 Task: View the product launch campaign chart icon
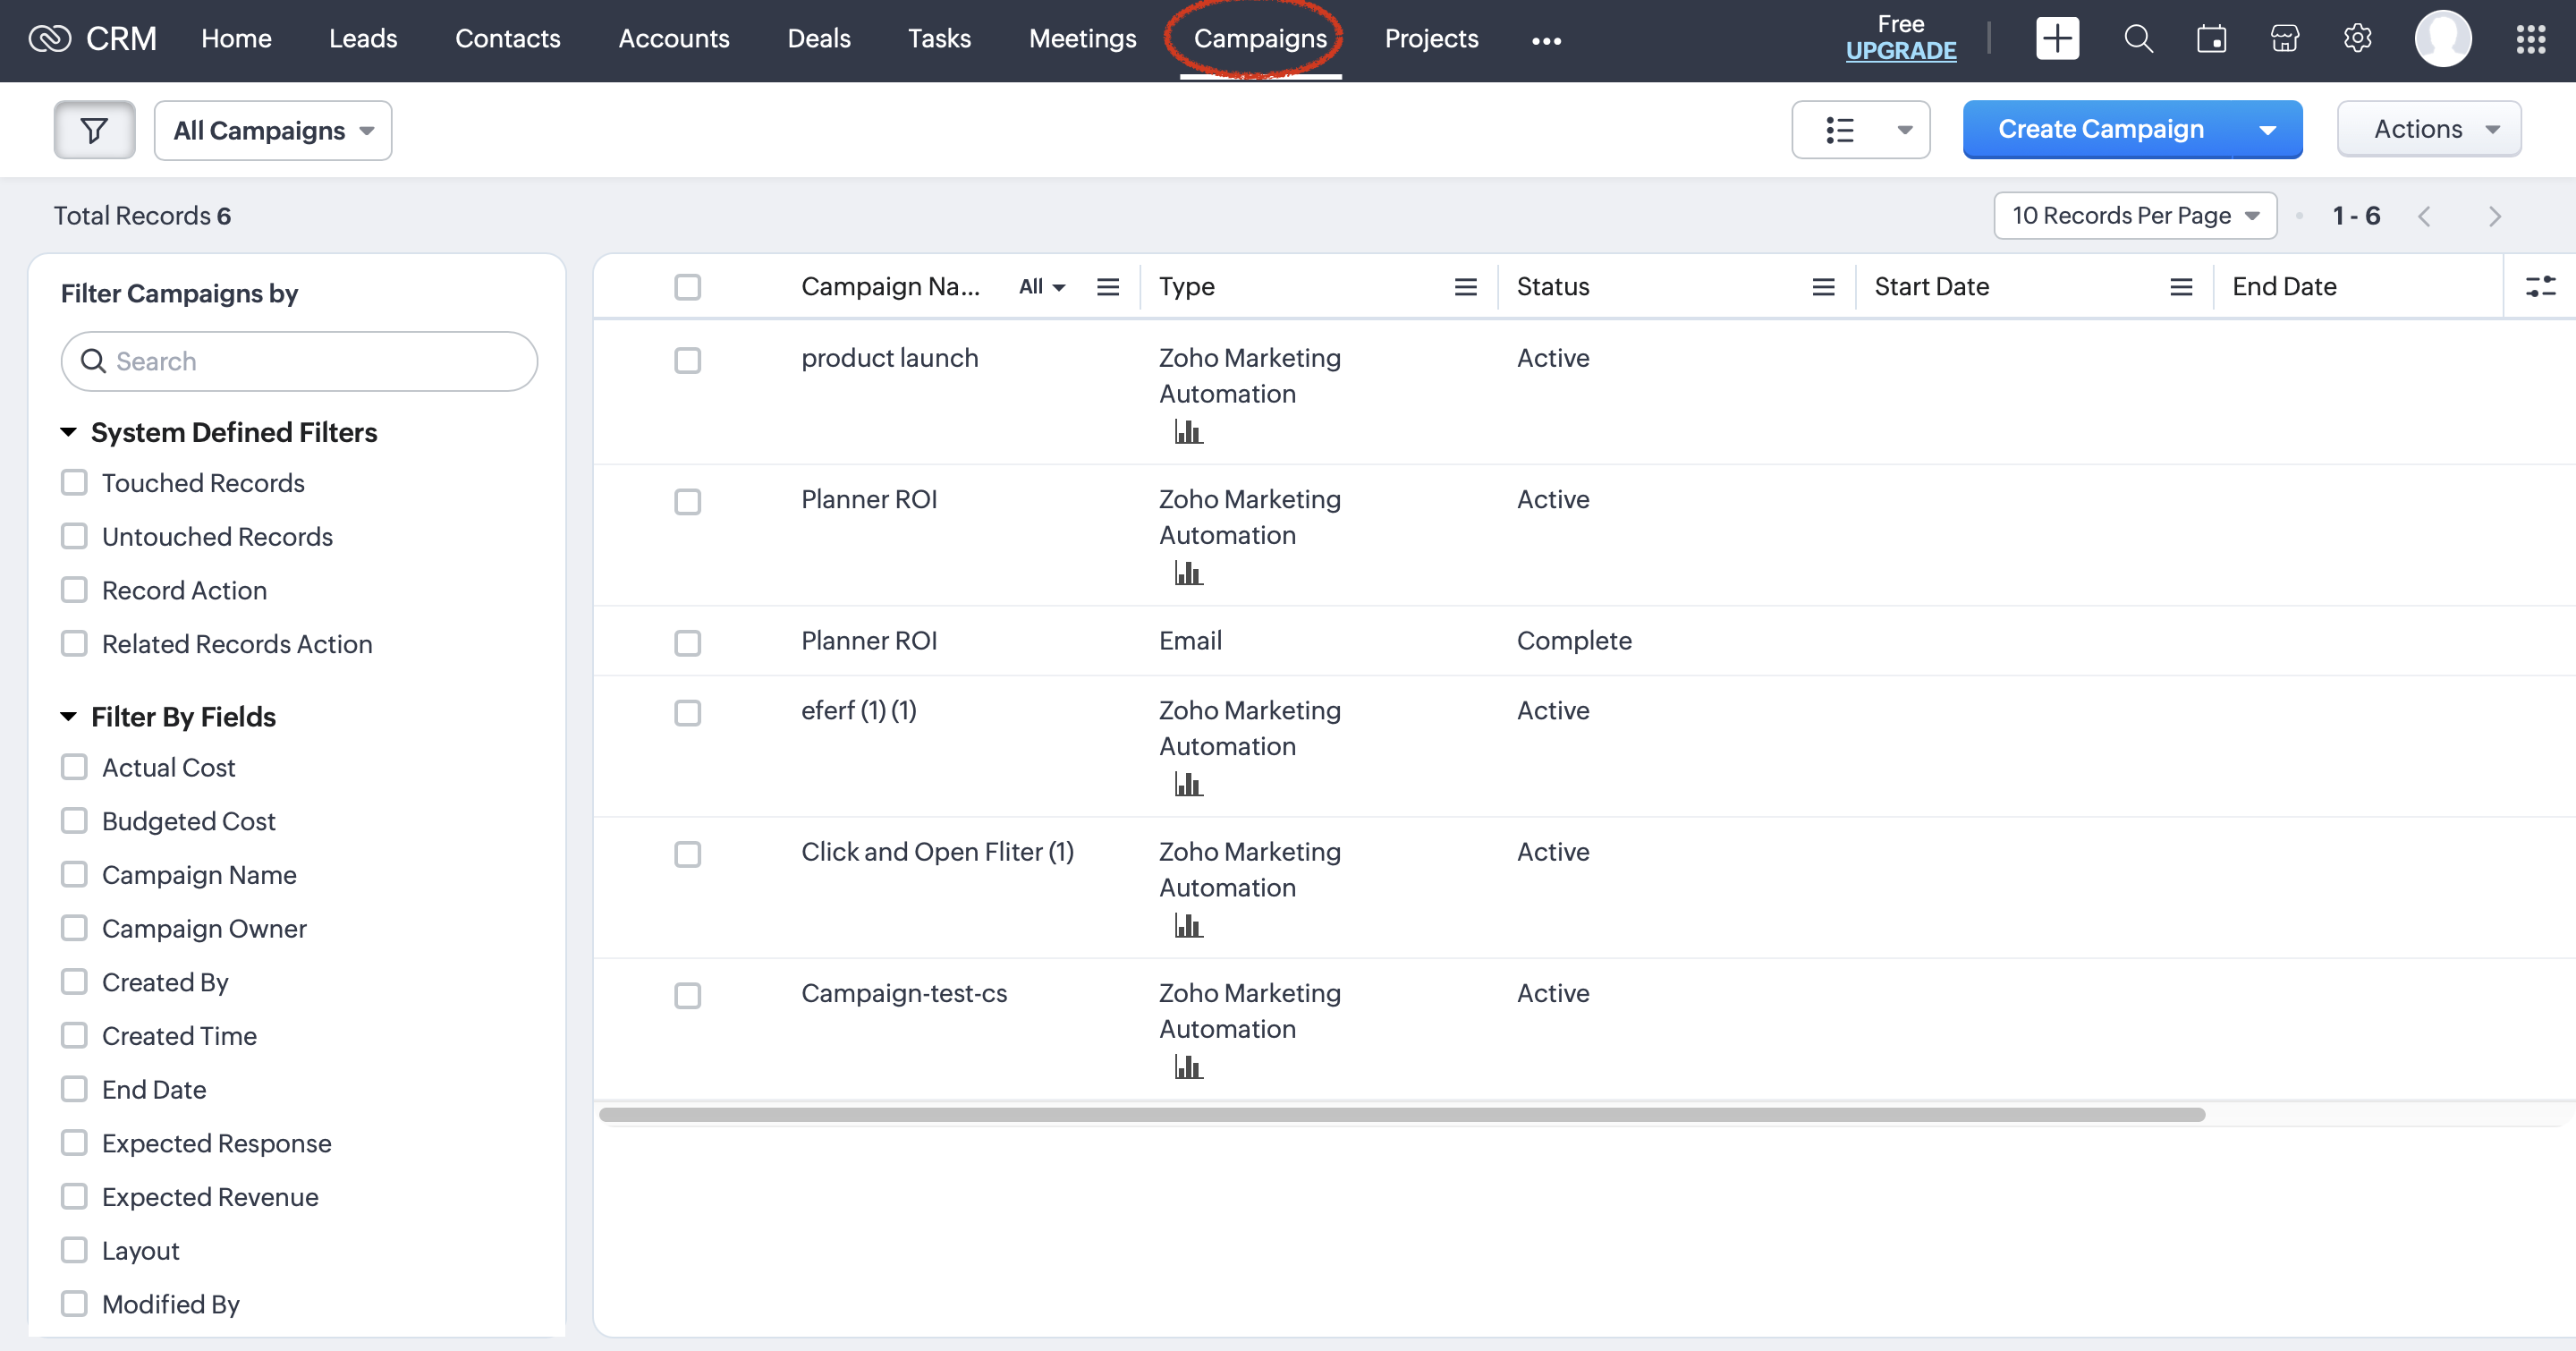point(1188,432)
